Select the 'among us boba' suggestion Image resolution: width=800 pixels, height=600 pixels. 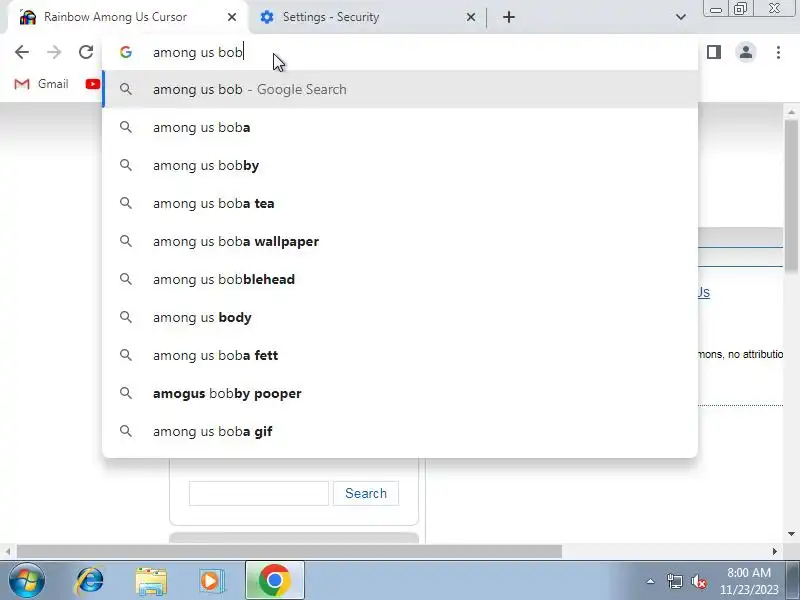(400, 128)
